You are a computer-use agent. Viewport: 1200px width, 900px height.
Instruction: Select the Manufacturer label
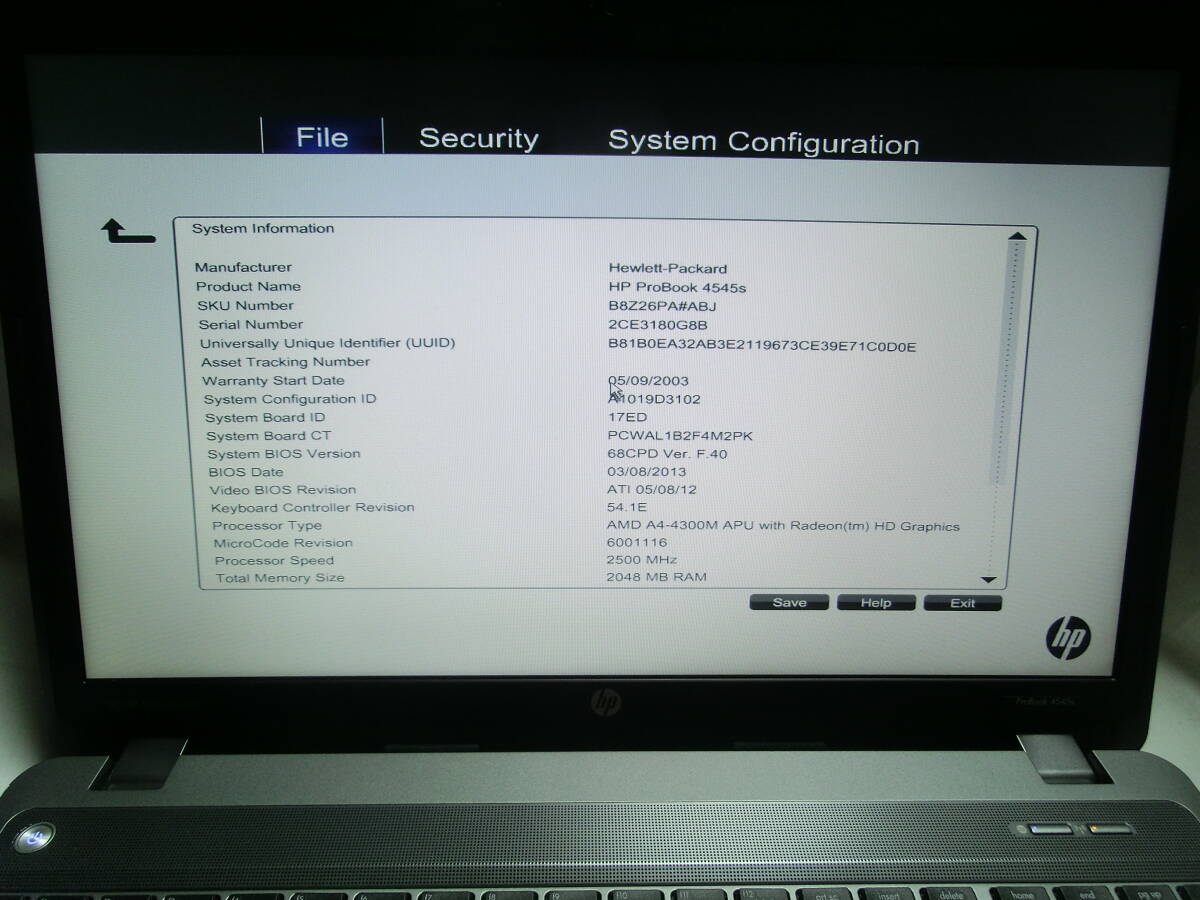(243, 267)
